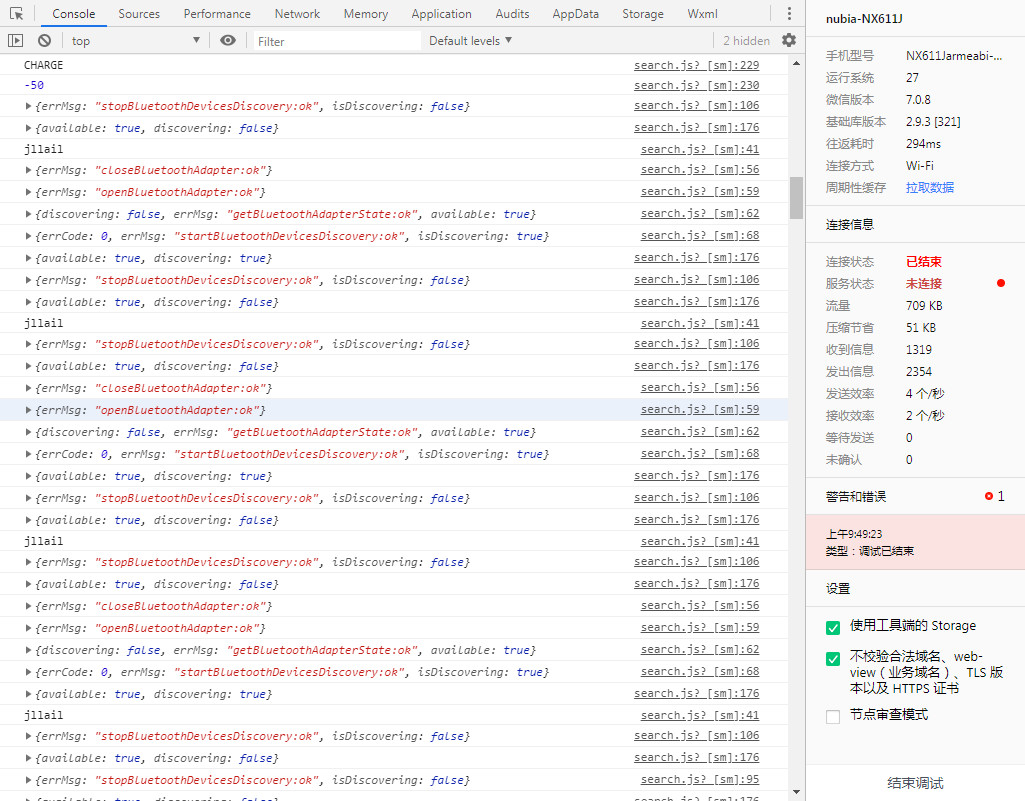Screen dimensions: 1025x801
Task: Select the inspect element cursor icon
Action: tap(16, 14)
